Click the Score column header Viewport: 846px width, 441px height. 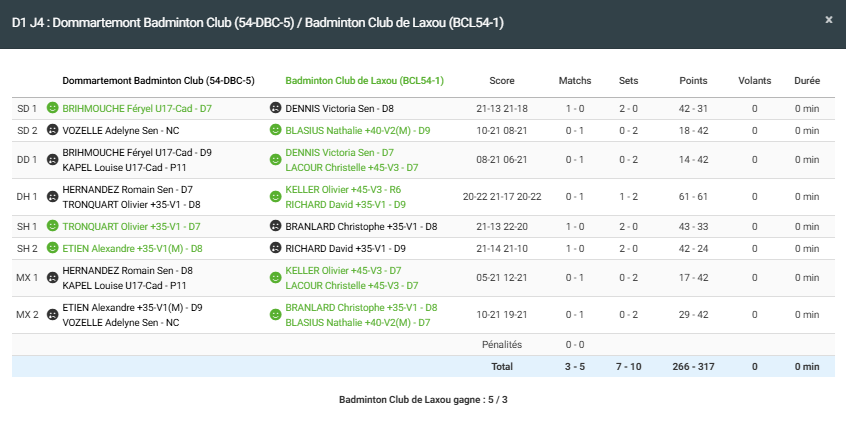[x=502, y=80]
